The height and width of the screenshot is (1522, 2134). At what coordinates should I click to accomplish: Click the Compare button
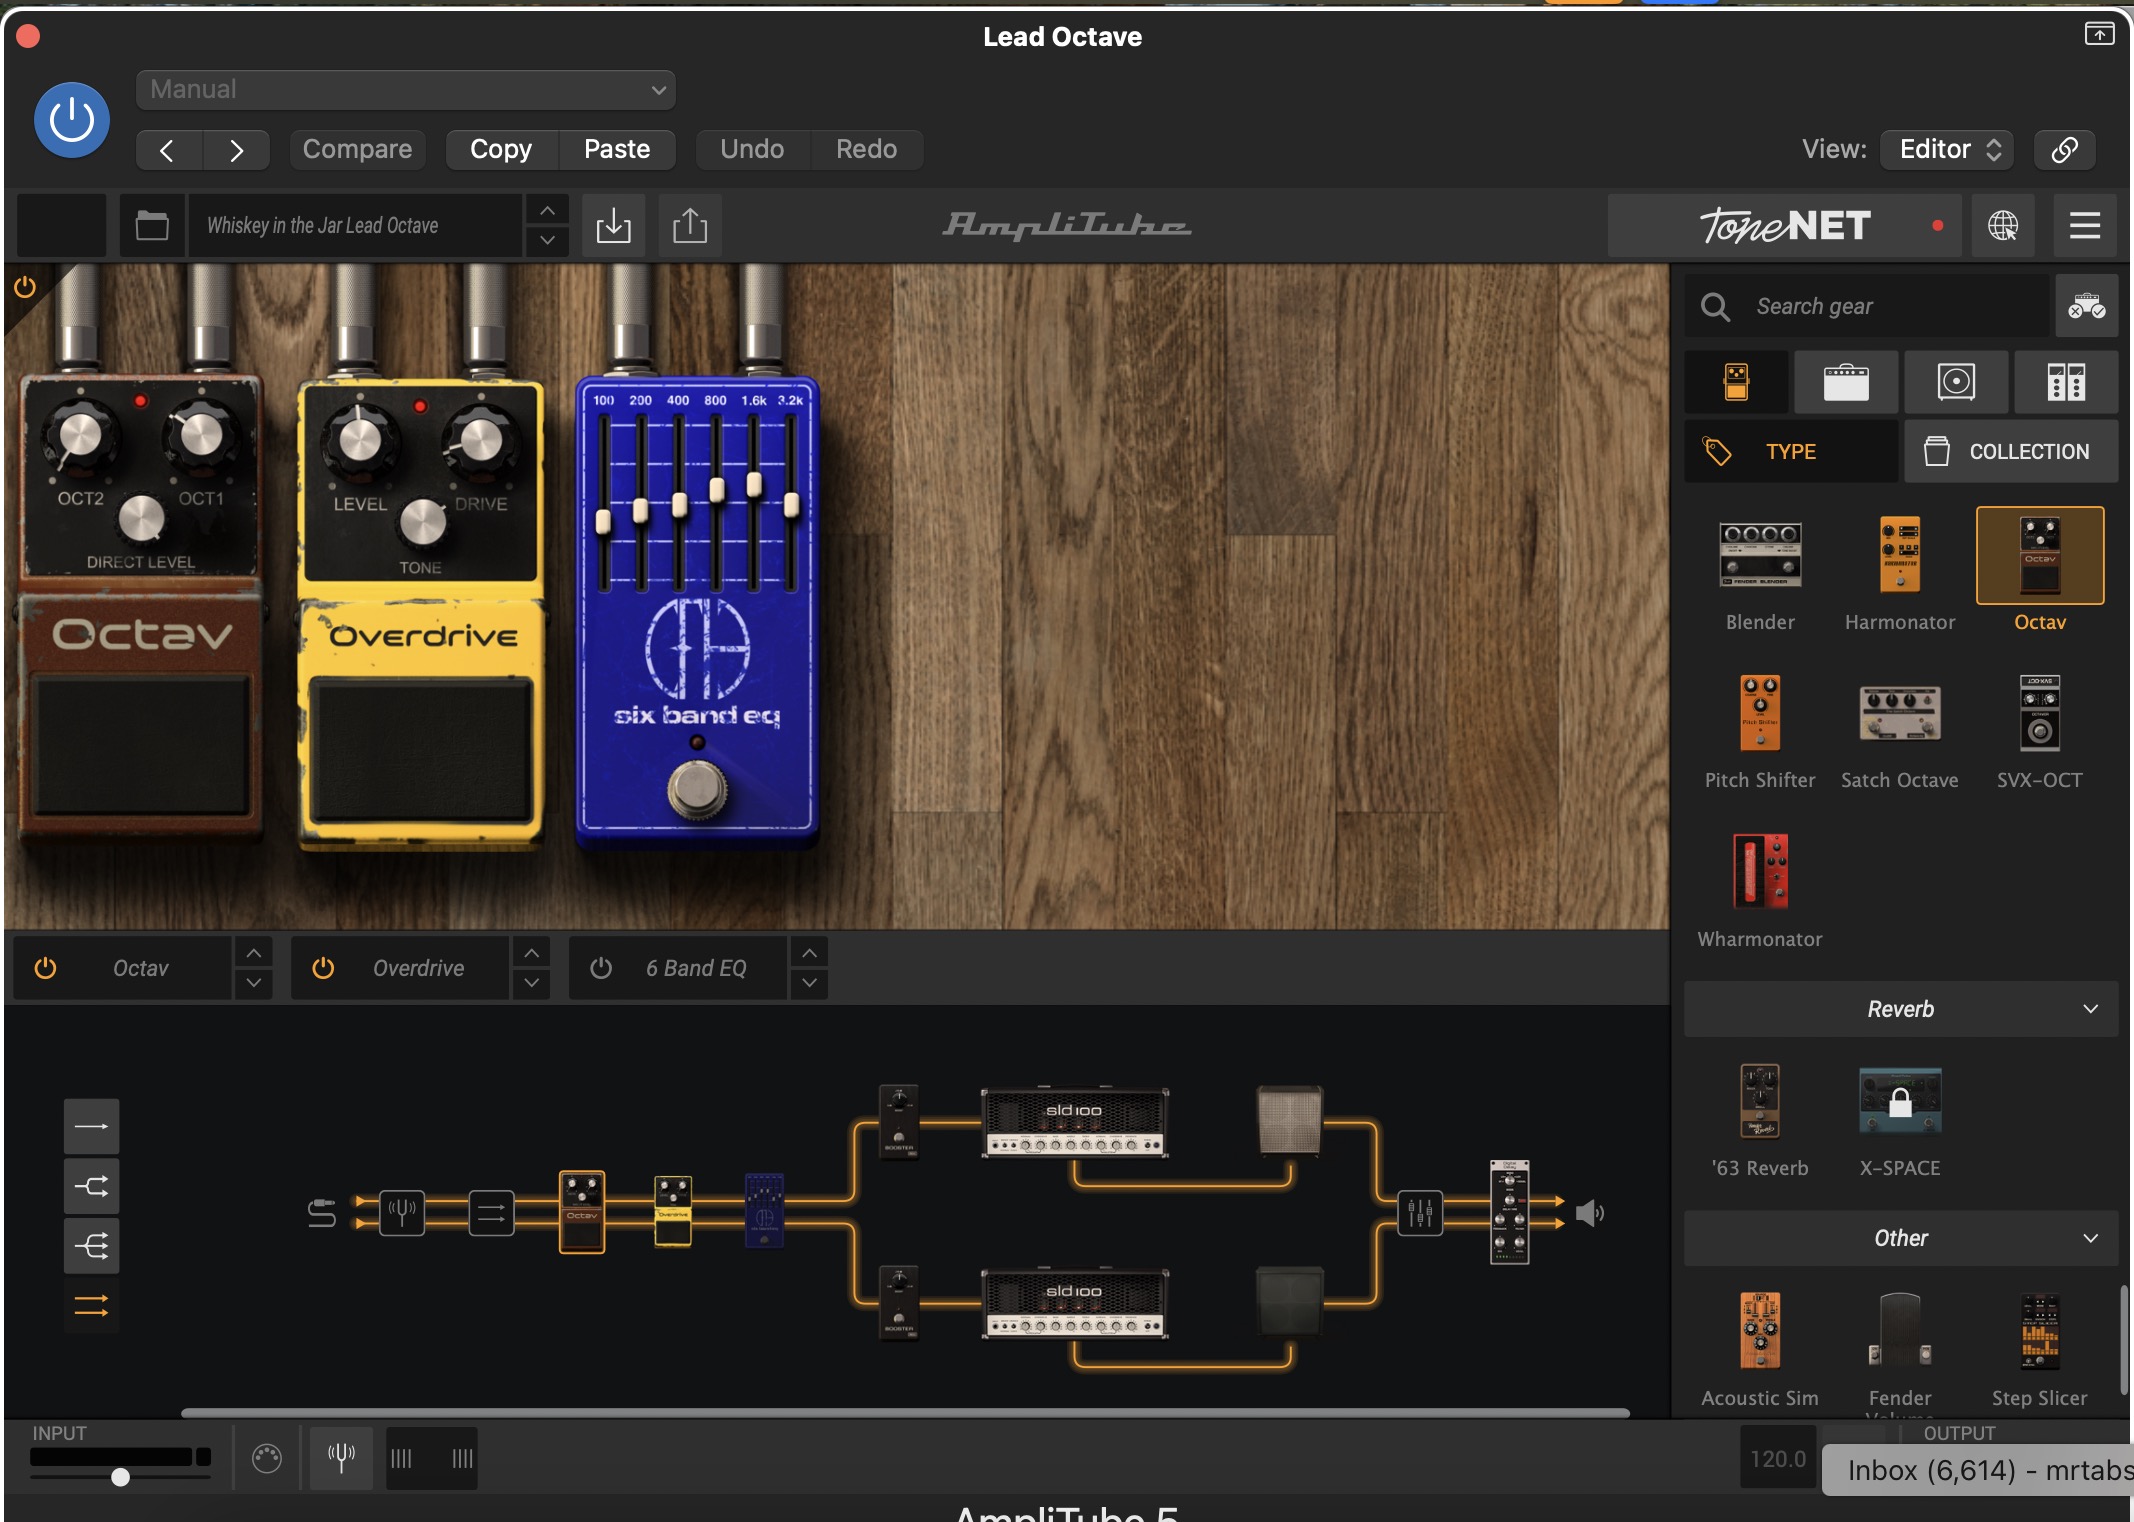pos(357,150)
